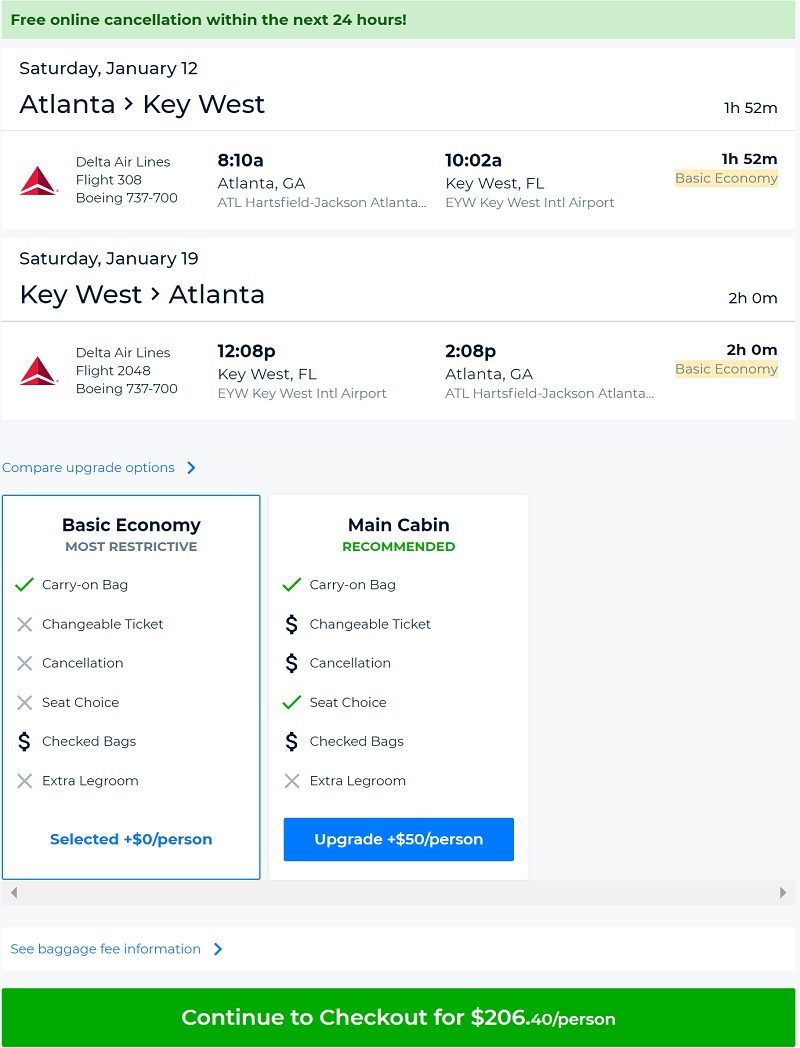Click the Delta logo for Flight 2048
Image resolution: width=800 pixels, height=1048 pixels.
pos(38,370)
